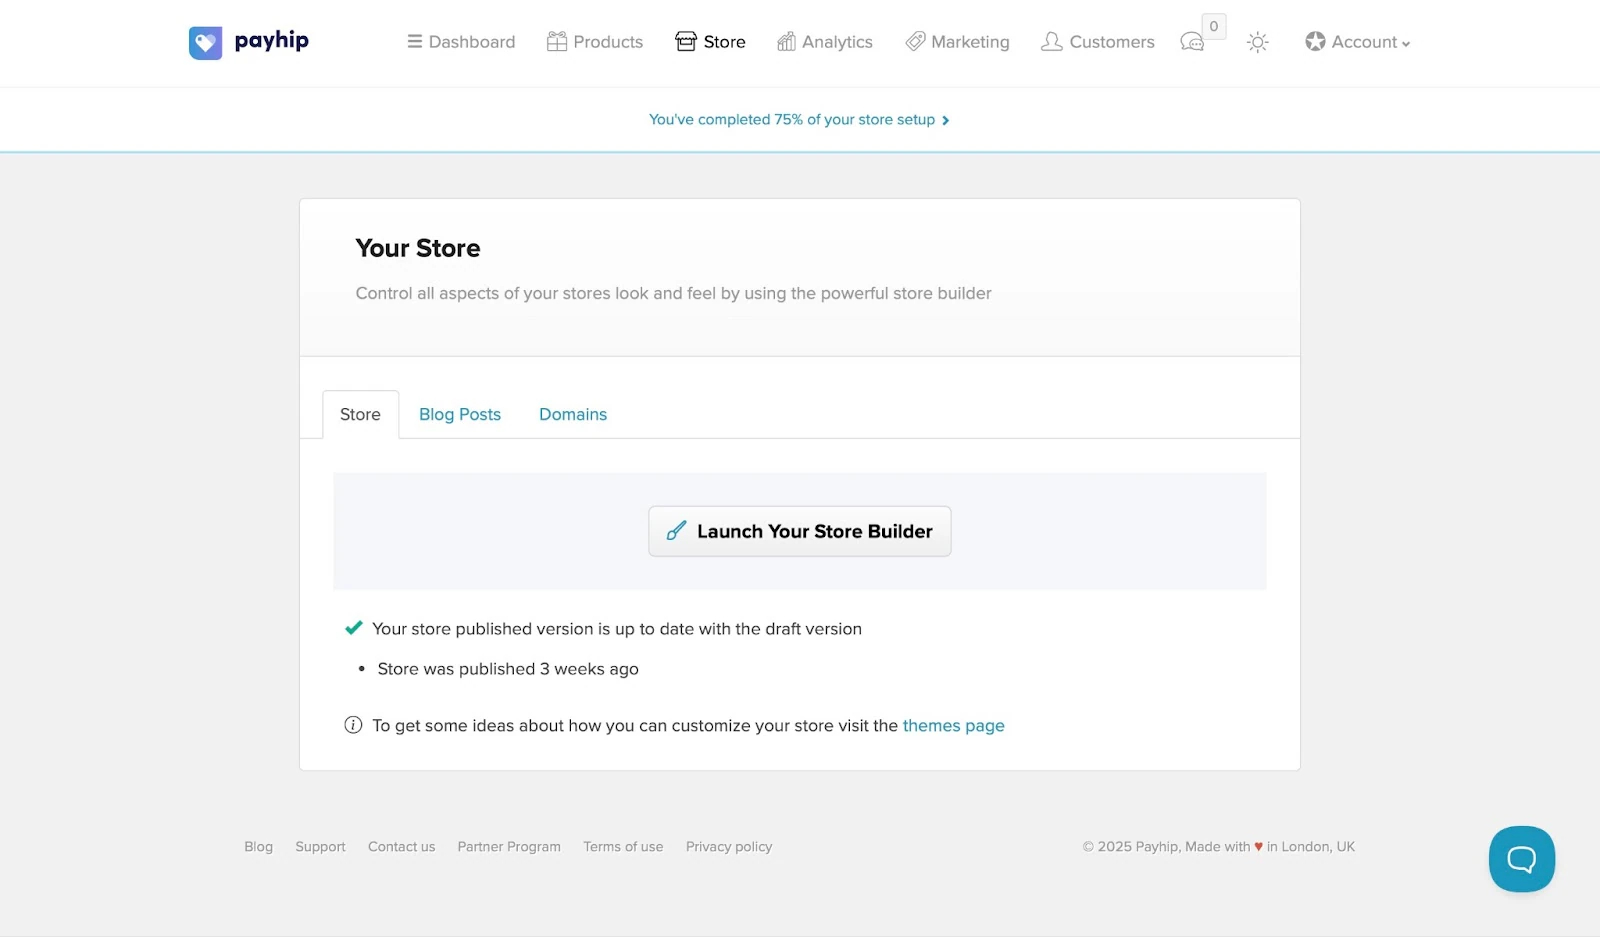Image resolution: width=1600 pixels, height=937 pixels.
Task: Click the payhip wordmark text
Action: click(271, 41)
